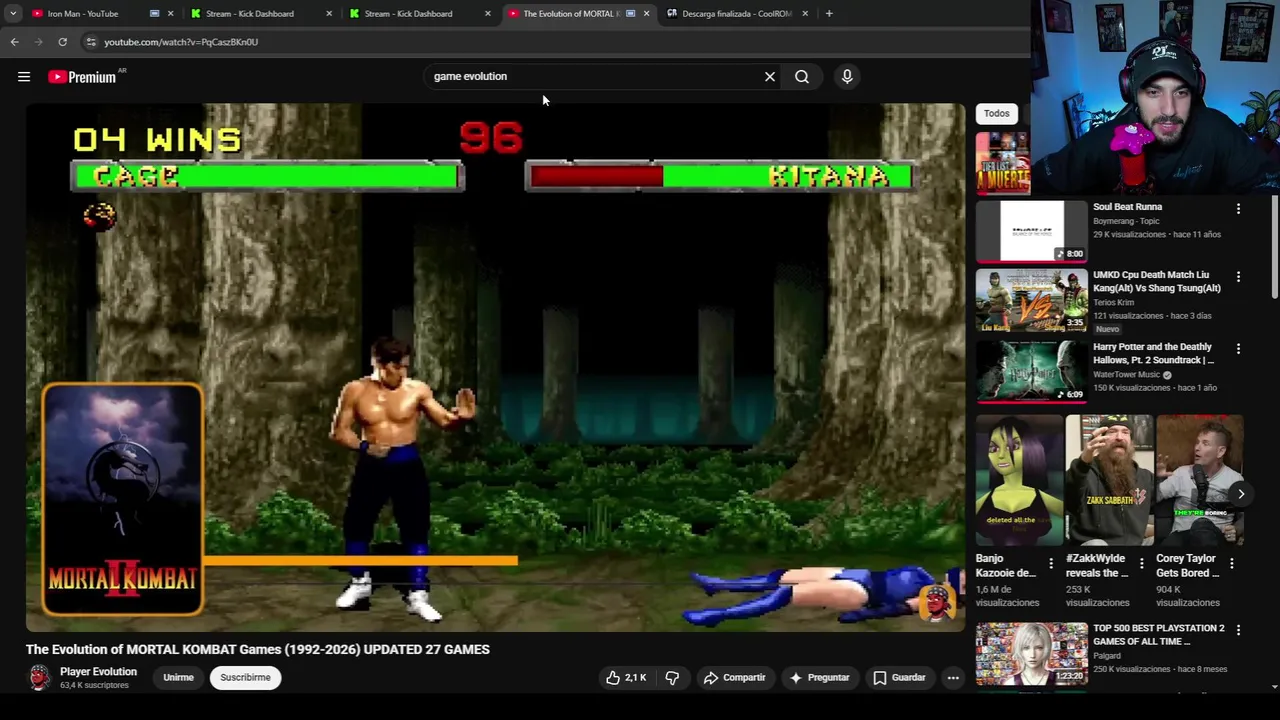1280x720 pixels.
Task: Go forward with the browser forward arrow
Action: (38, 42)
